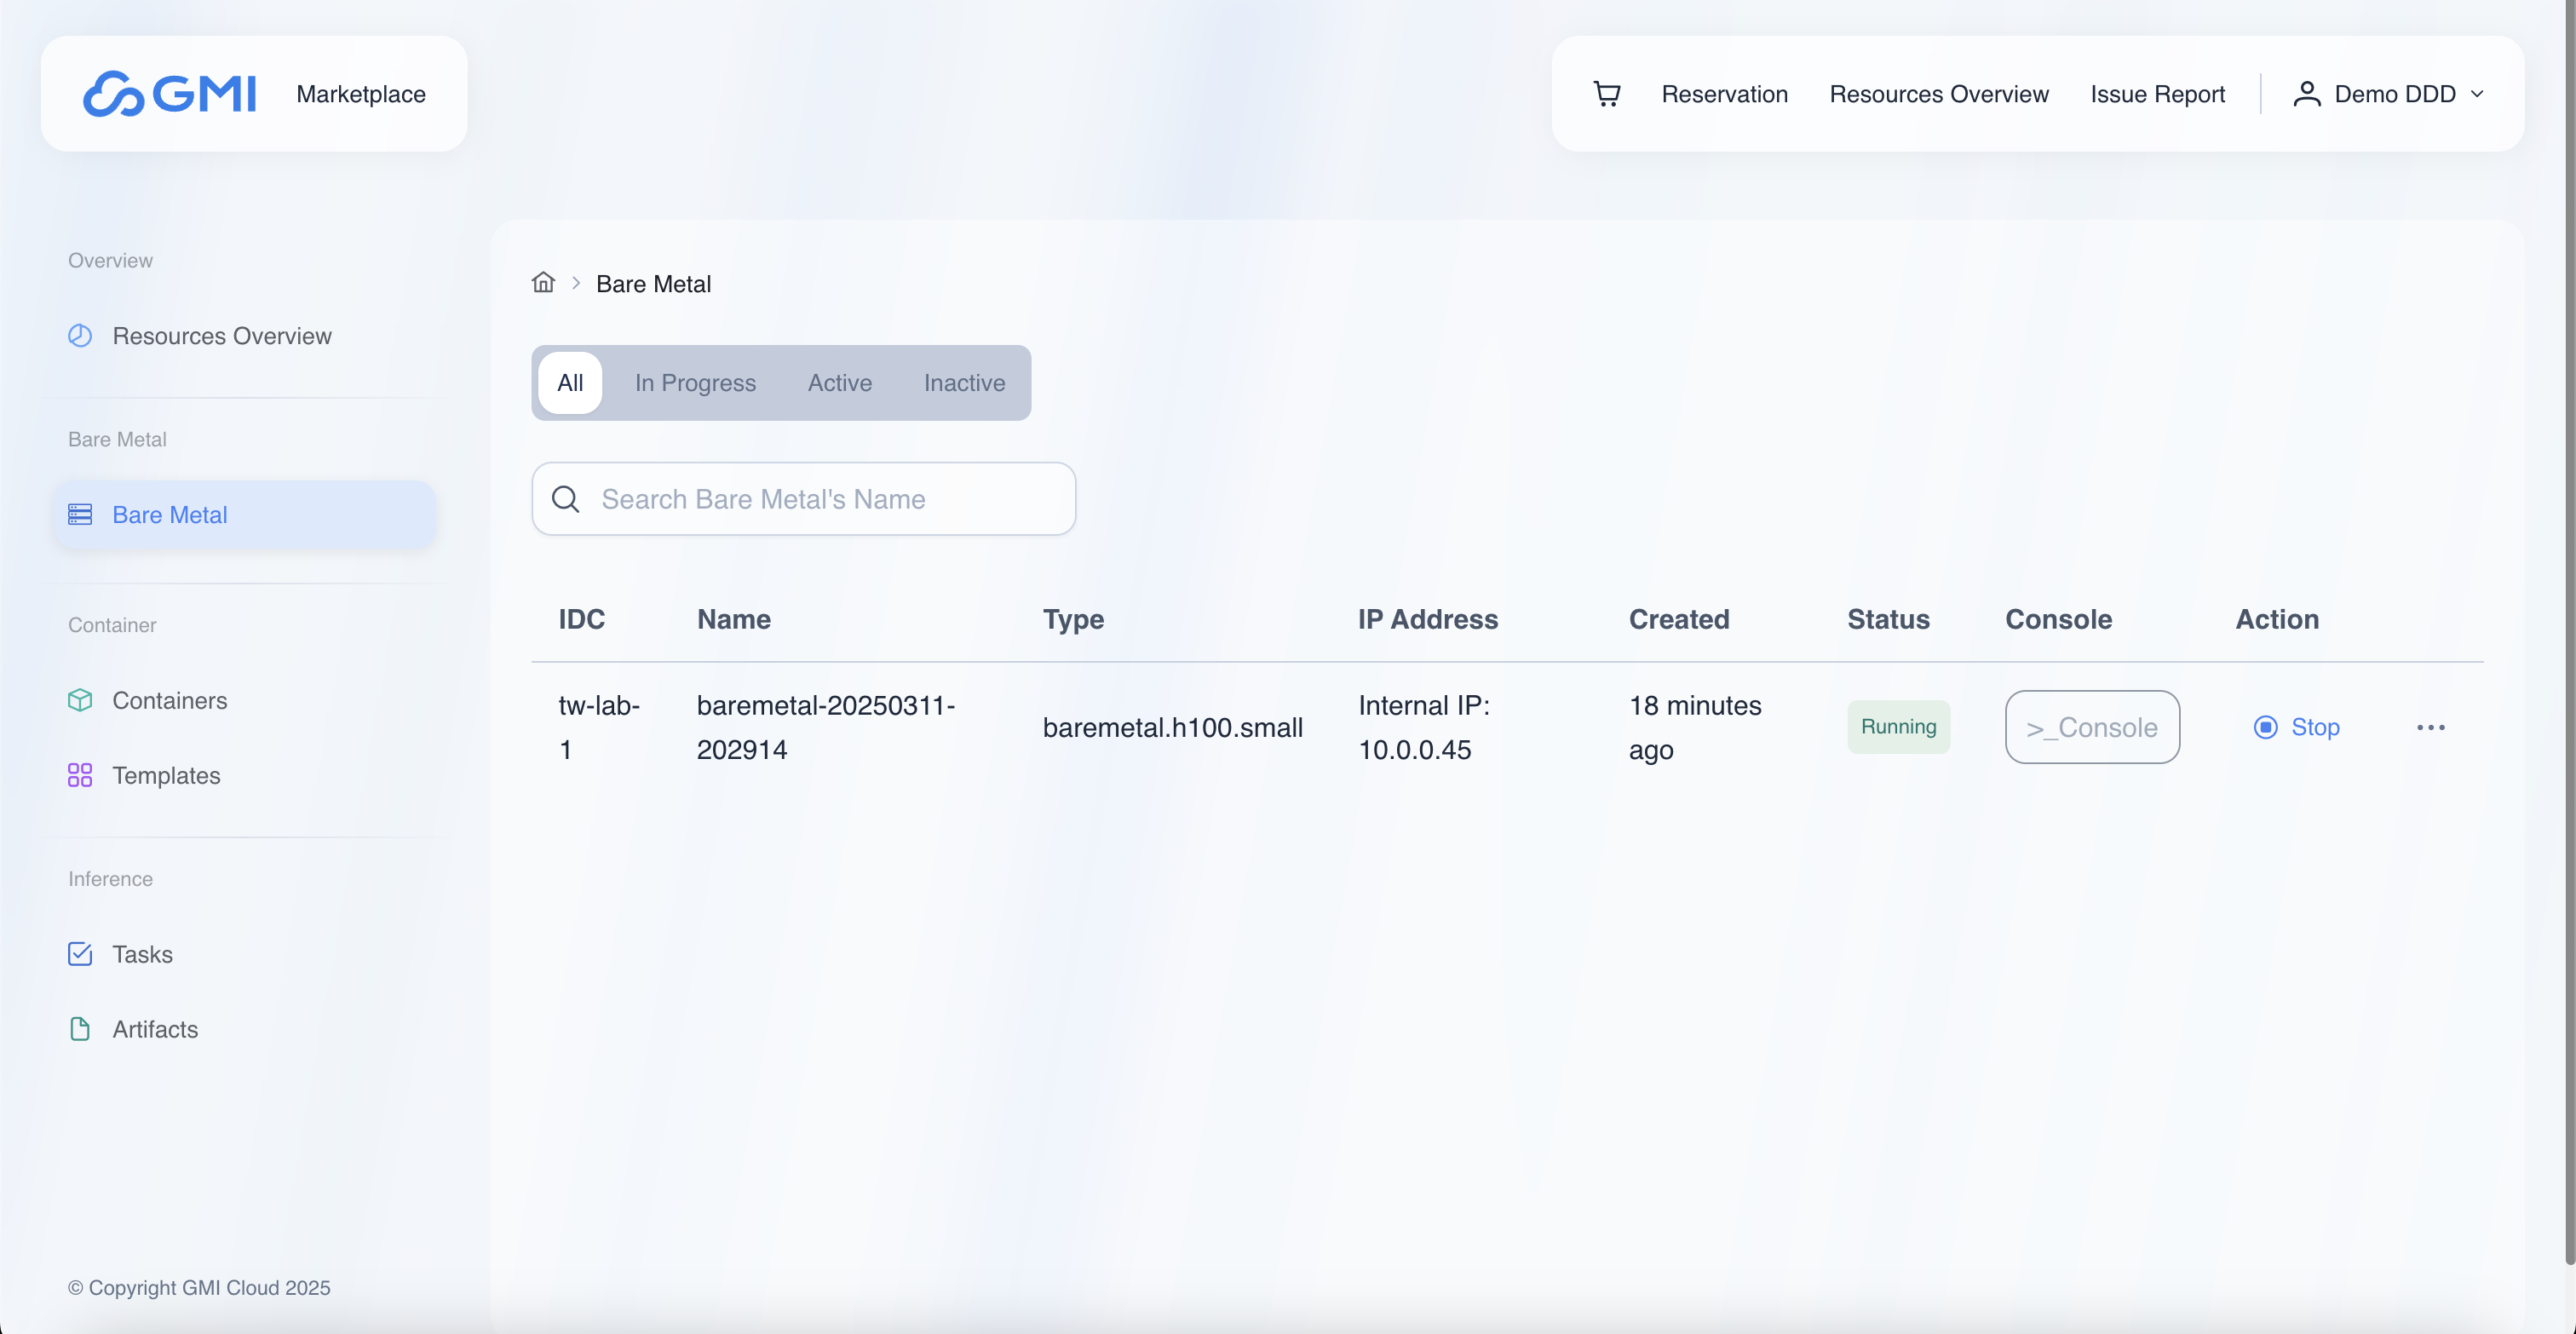This screenshot has width=2576, height=1334.
Task: Open Tasks from the sidebar
Action: click(245, 954)
